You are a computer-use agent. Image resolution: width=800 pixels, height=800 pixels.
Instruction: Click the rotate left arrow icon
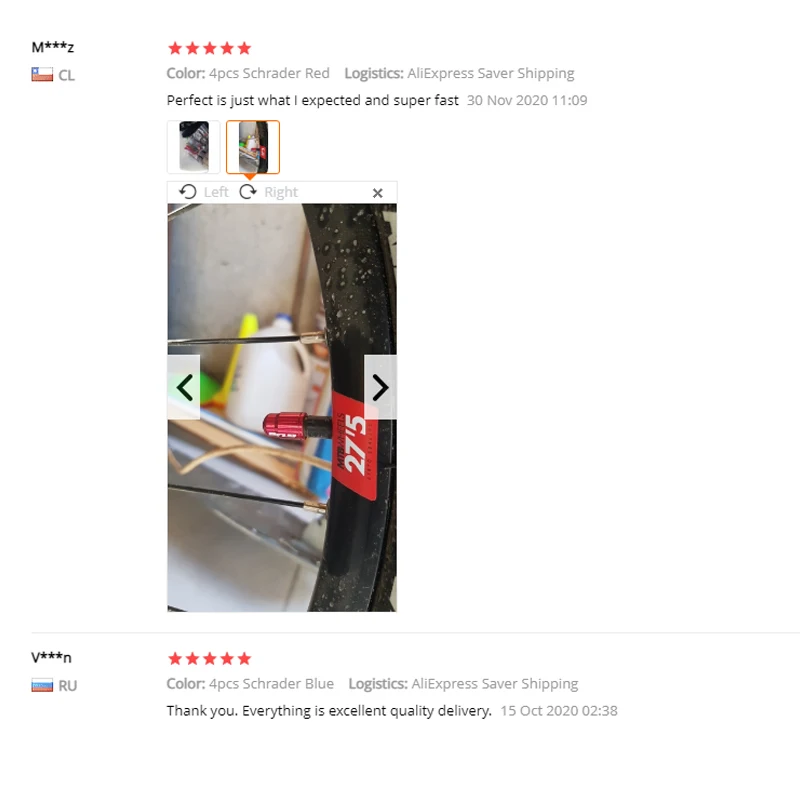(188, 192)
